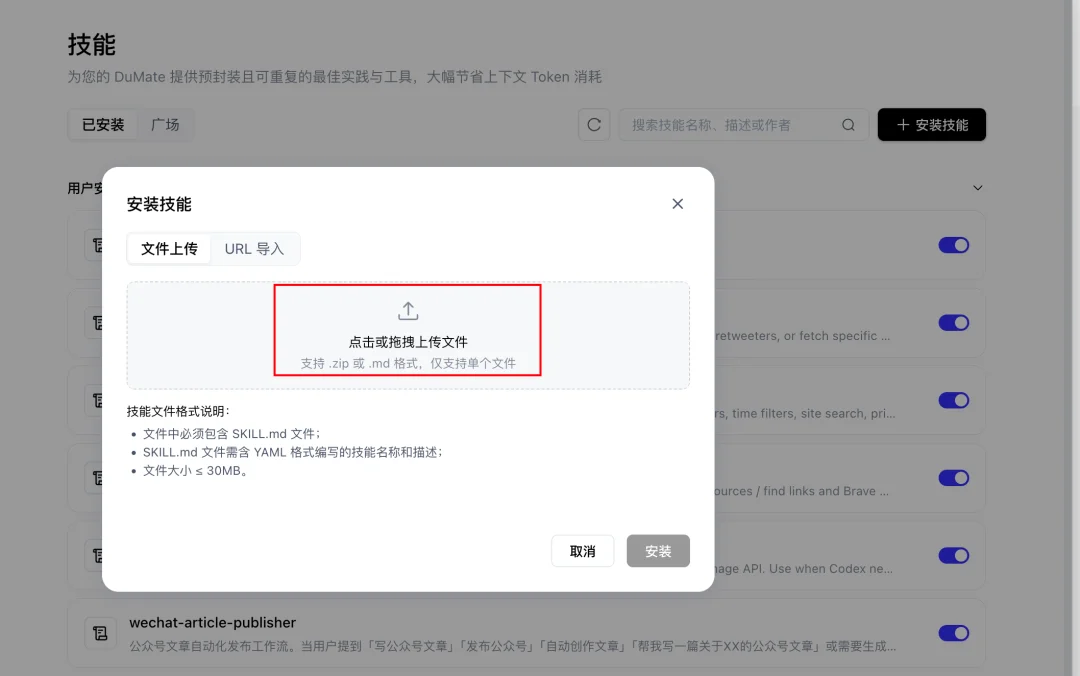
Task: Collapse the user skills section with the chevron
Action: pos(977,187)
